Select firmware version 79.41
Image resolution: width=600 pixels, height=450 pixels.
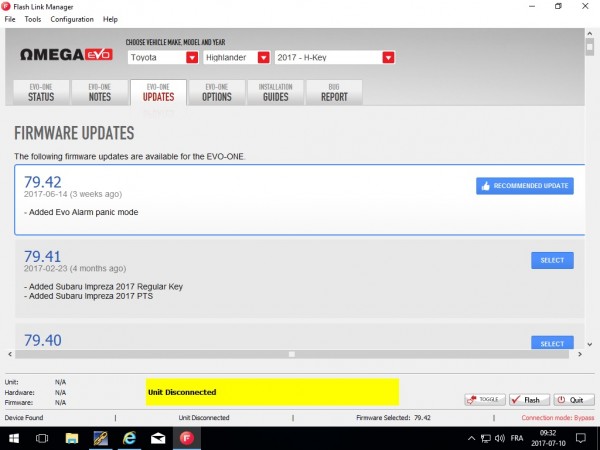click(x=552, y=260)
